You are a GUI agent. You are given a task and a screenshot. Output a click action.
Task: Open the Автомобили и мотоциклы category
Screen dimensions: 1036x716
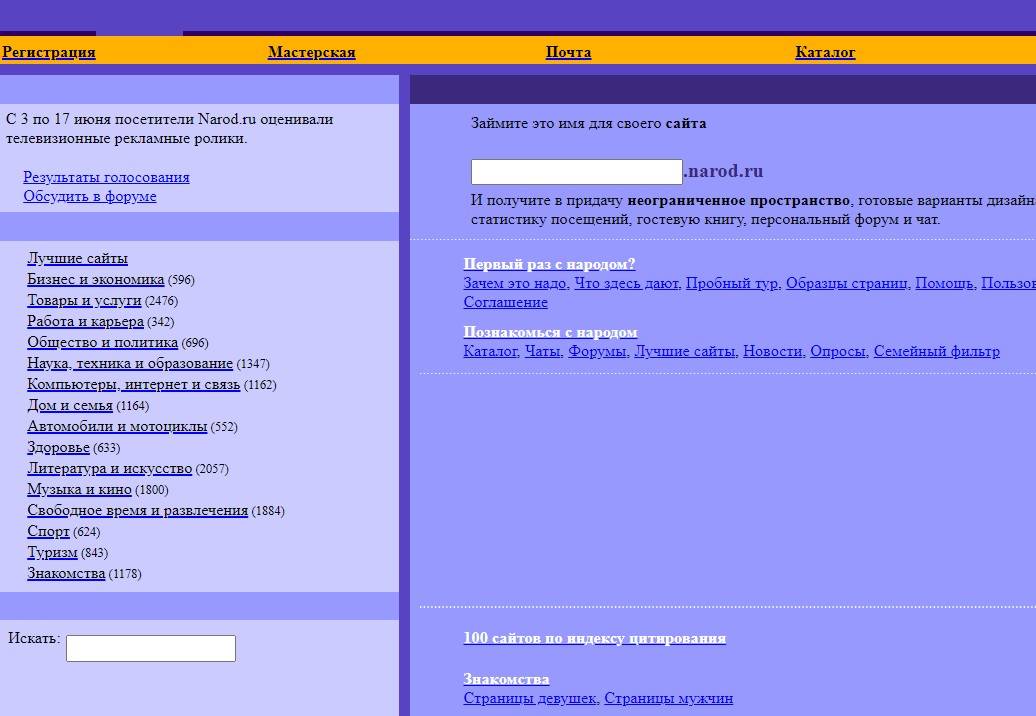tap(117, 426)
